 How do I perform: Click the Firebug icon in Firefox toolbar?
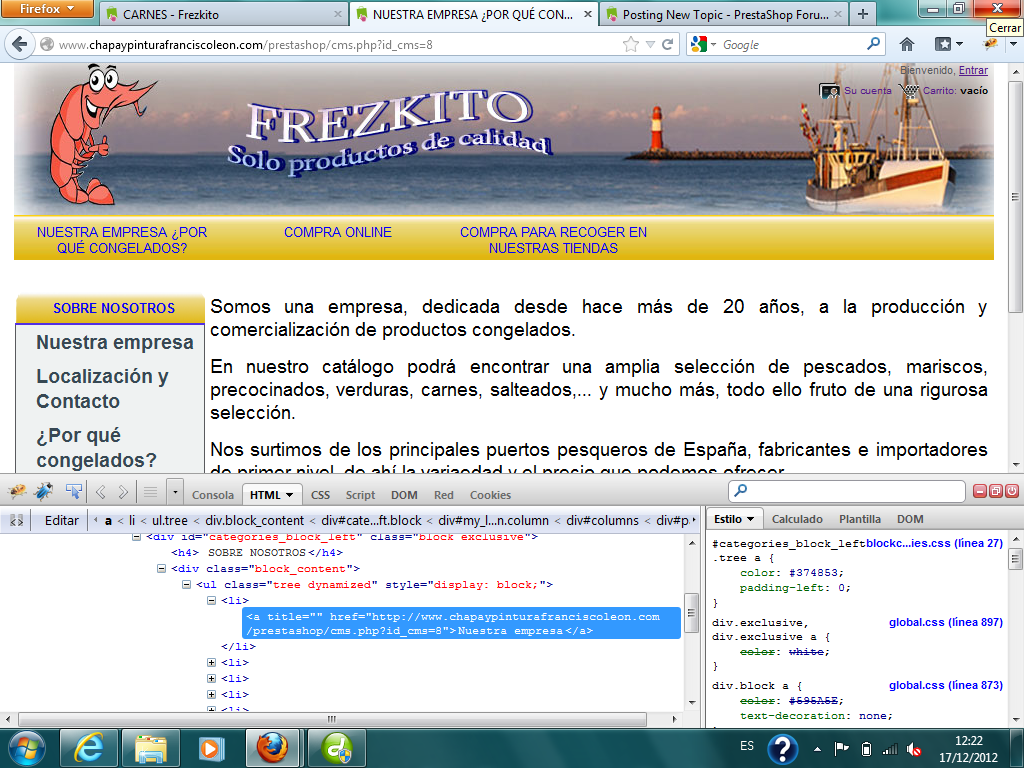pos(991,44)
